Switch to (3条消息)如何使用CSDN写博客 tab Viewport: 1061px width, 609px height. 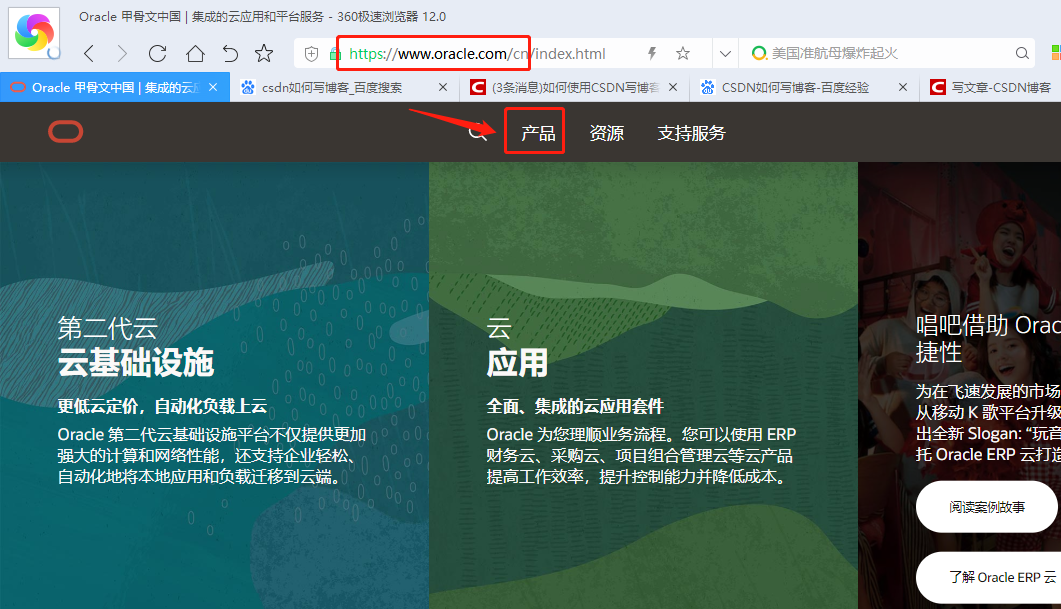tap(575, 87)
